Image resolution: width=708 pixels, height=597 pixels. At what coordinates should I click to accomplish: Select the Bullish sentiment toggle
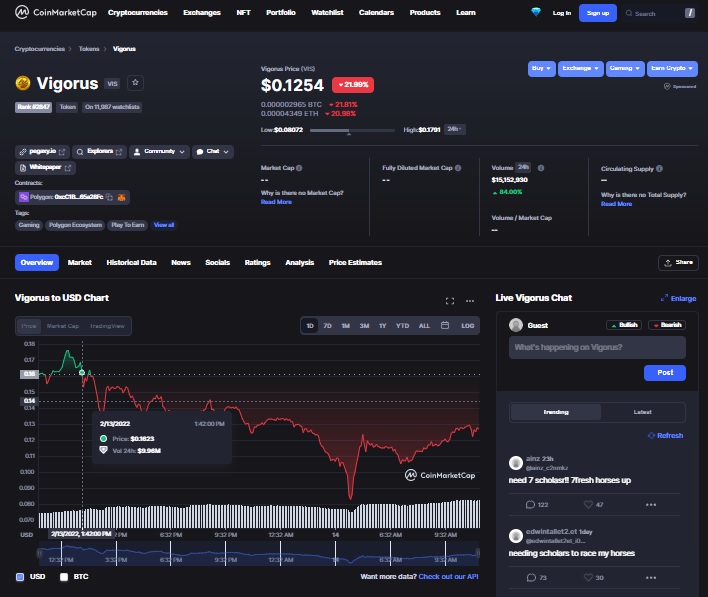coord(624,325)
